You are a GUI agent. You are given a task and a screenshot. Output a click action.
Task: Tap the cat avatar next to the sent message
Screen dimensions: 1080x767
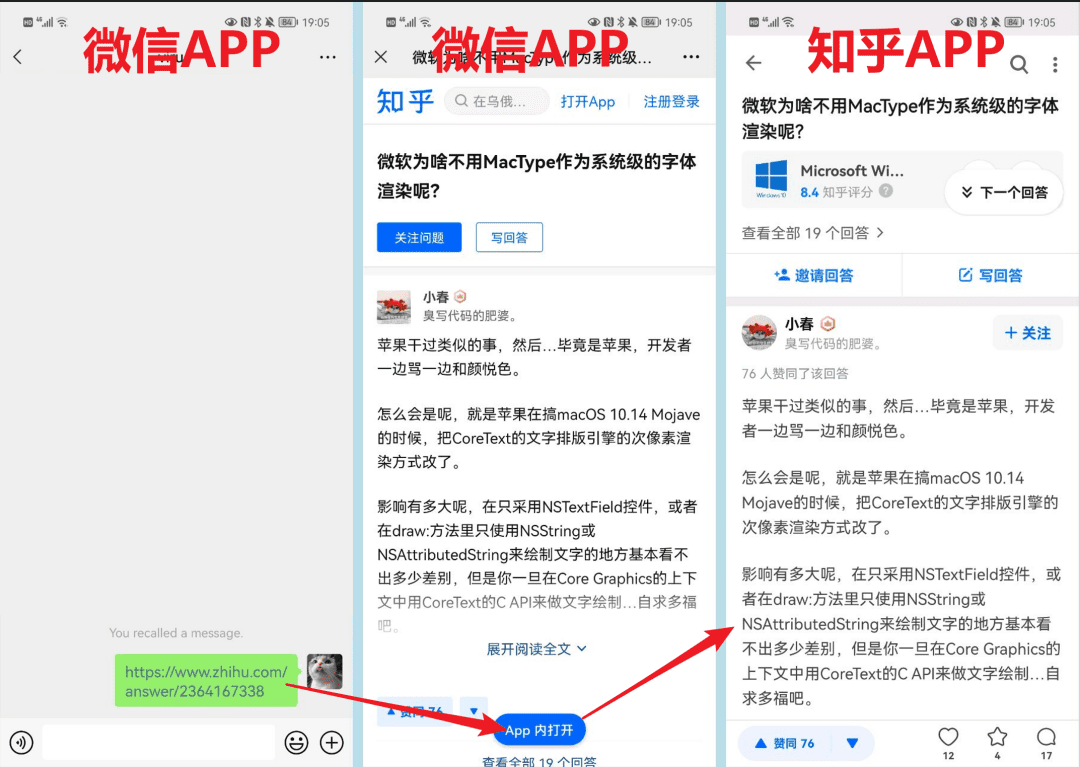[324, 671]
